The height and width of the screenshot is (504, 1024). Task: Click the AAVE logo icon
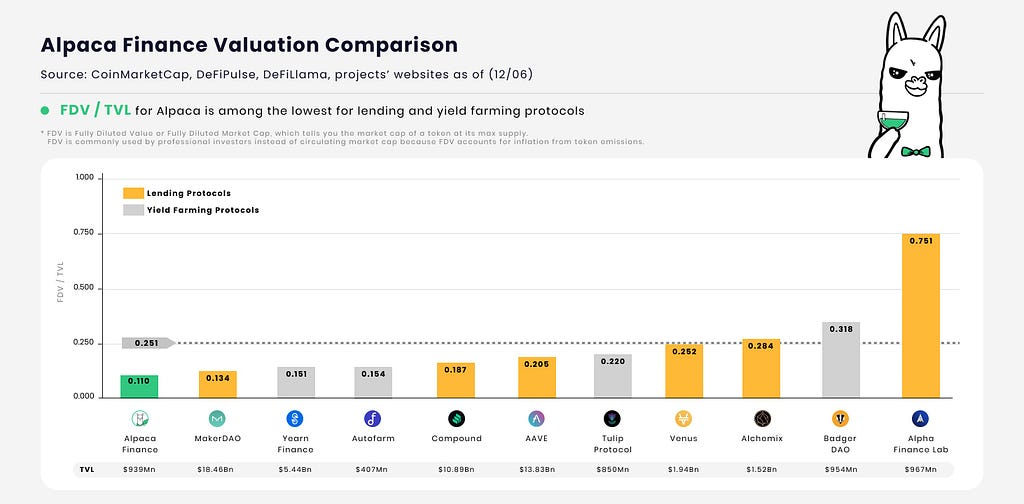click(x=537, y=418)
